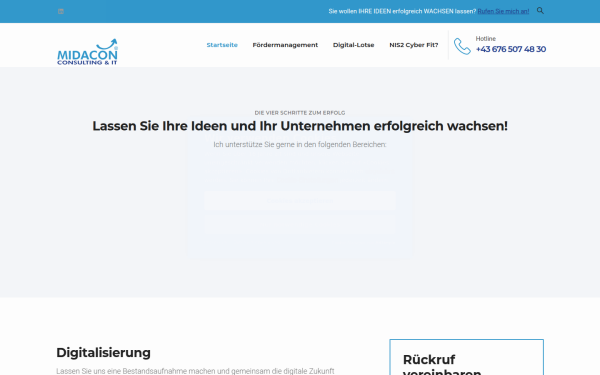Image resolution: width=600 pixels, height=375 pixels.
Task: Click the 'Rückruf vereinbaren' box heading
Action: 442,365
